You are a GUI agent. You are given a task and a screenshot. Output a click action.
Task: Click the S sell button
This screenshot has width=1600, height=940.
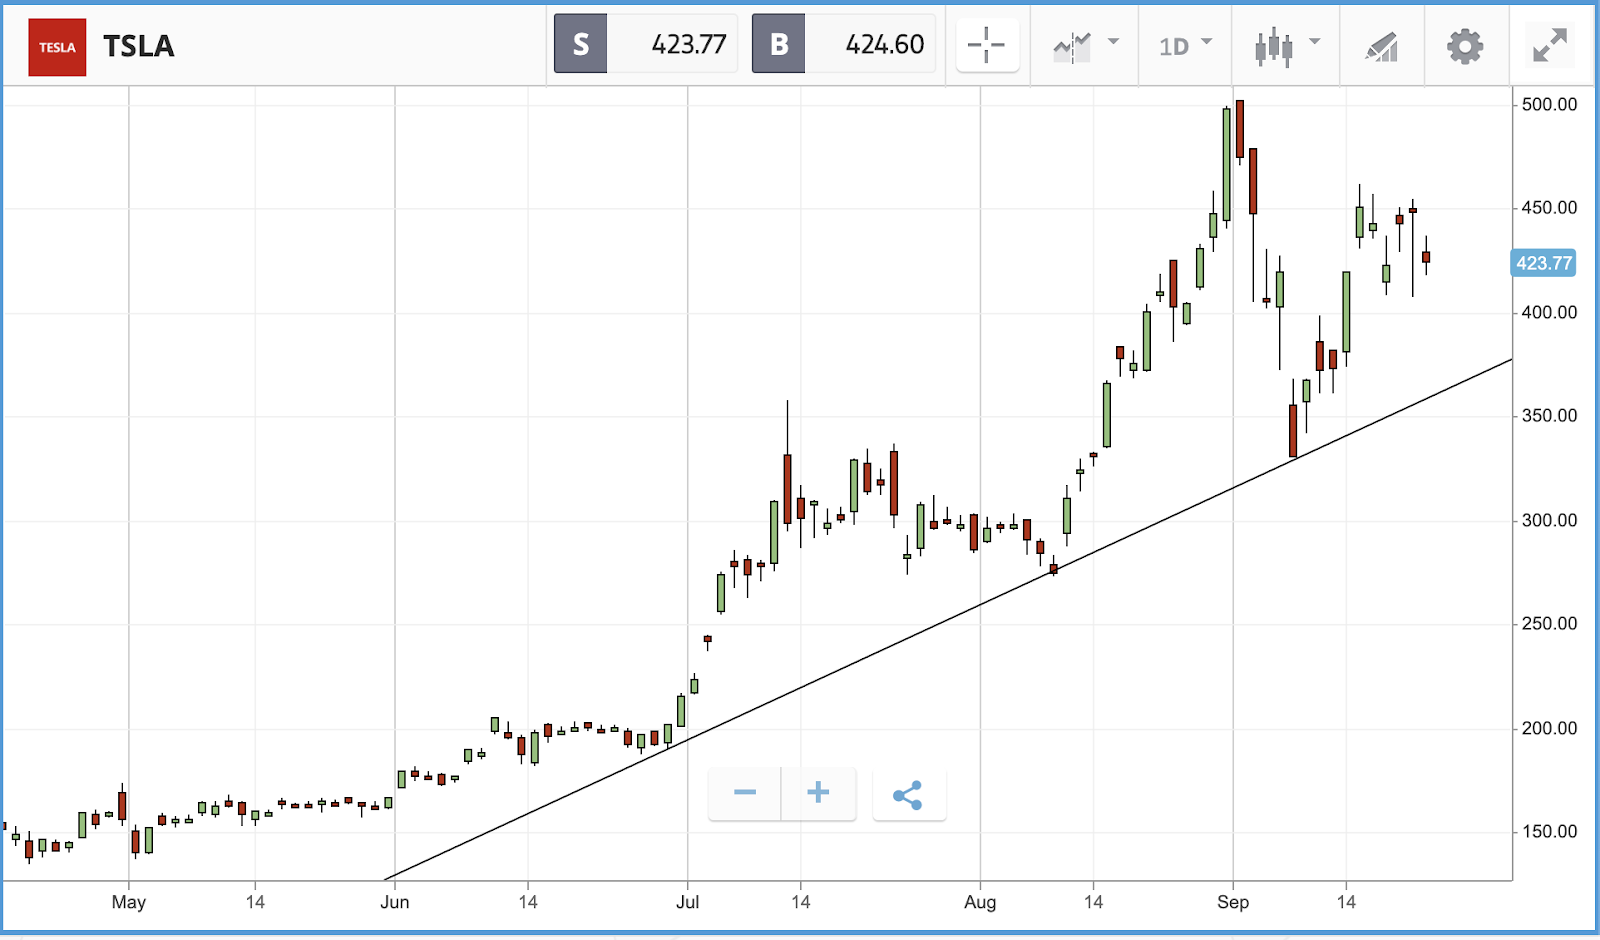click(581, 44)
